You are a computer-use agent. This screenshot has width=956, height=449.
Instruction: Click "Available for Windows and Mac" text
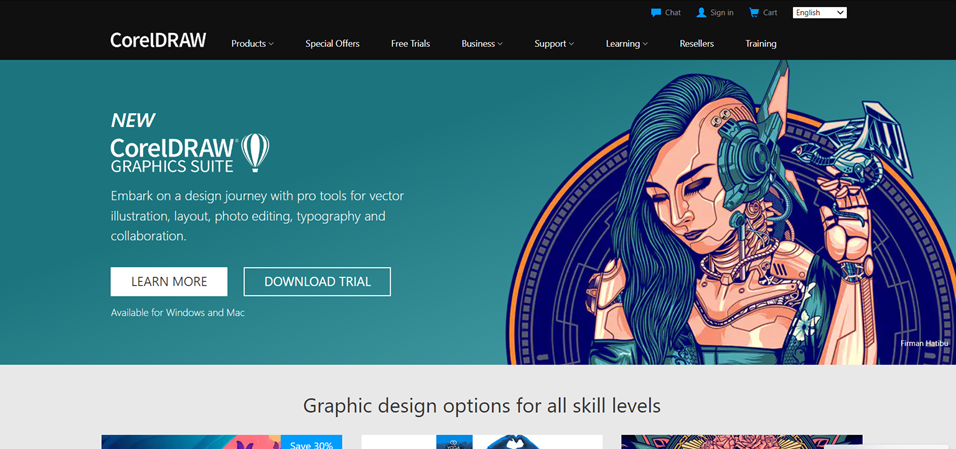[x=177, y=312]
